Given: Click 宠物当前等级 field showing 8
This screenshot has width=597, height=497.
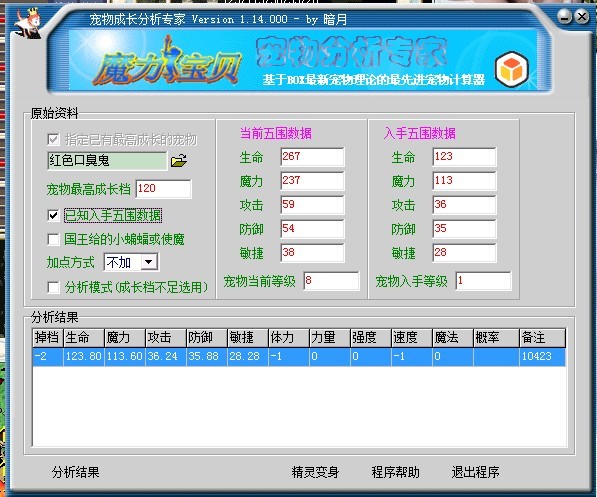Looking at the screenshot, I should (x=331, y=281).
